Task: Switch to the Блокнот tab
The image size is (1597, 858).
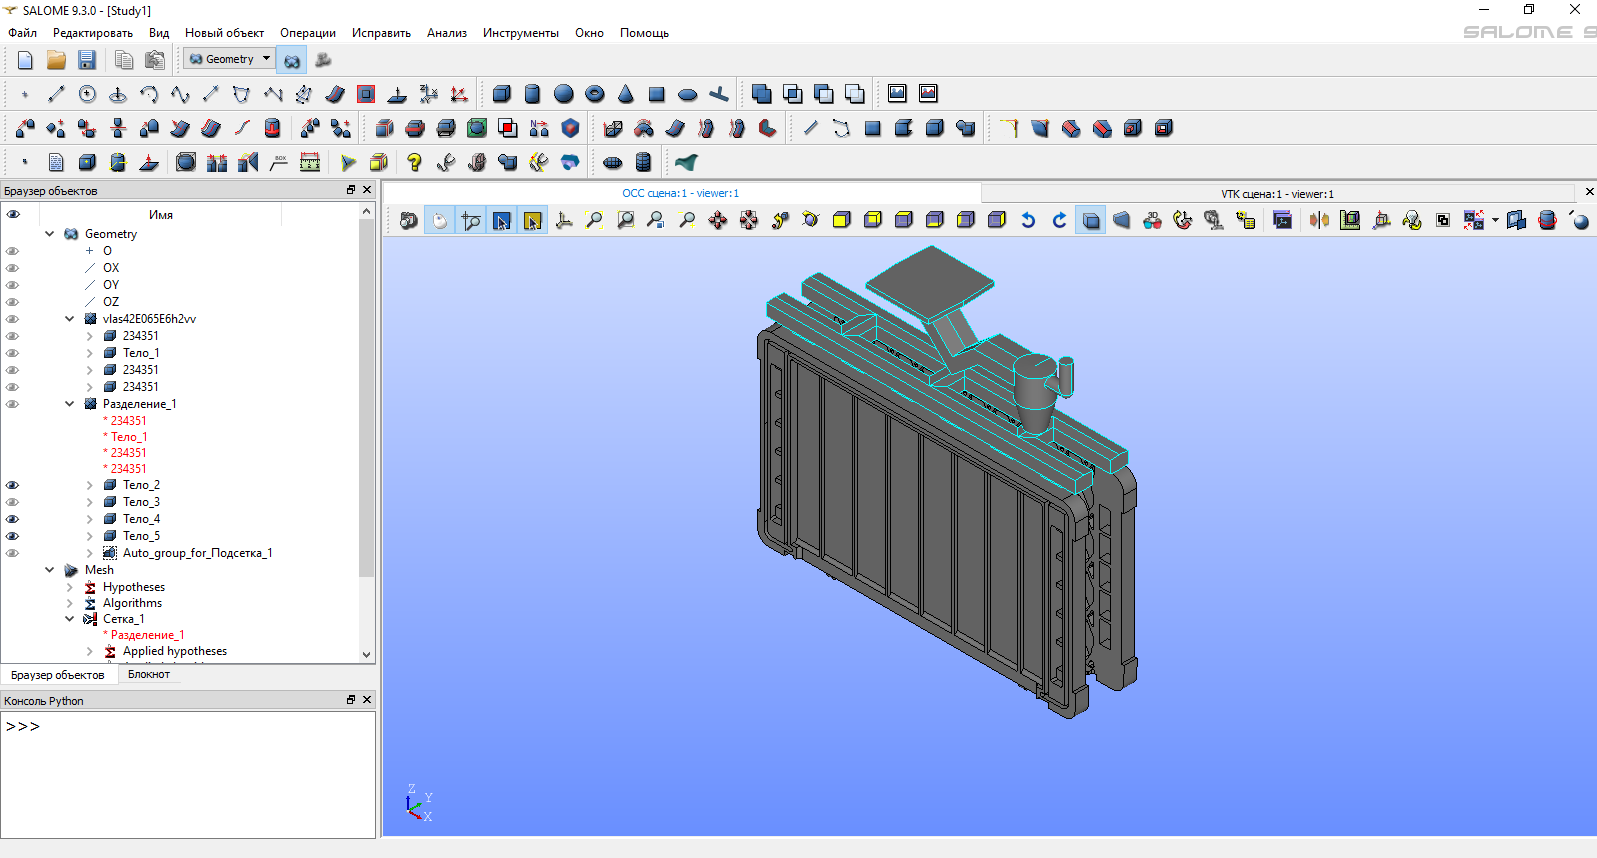Action: pyautogui.click(x=149, y=674)
